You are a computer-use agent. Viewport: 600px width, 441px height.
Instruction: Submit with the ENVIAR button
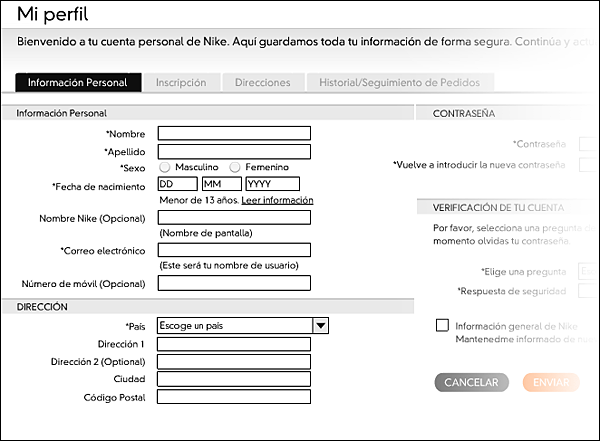click(x=551, y=382)
